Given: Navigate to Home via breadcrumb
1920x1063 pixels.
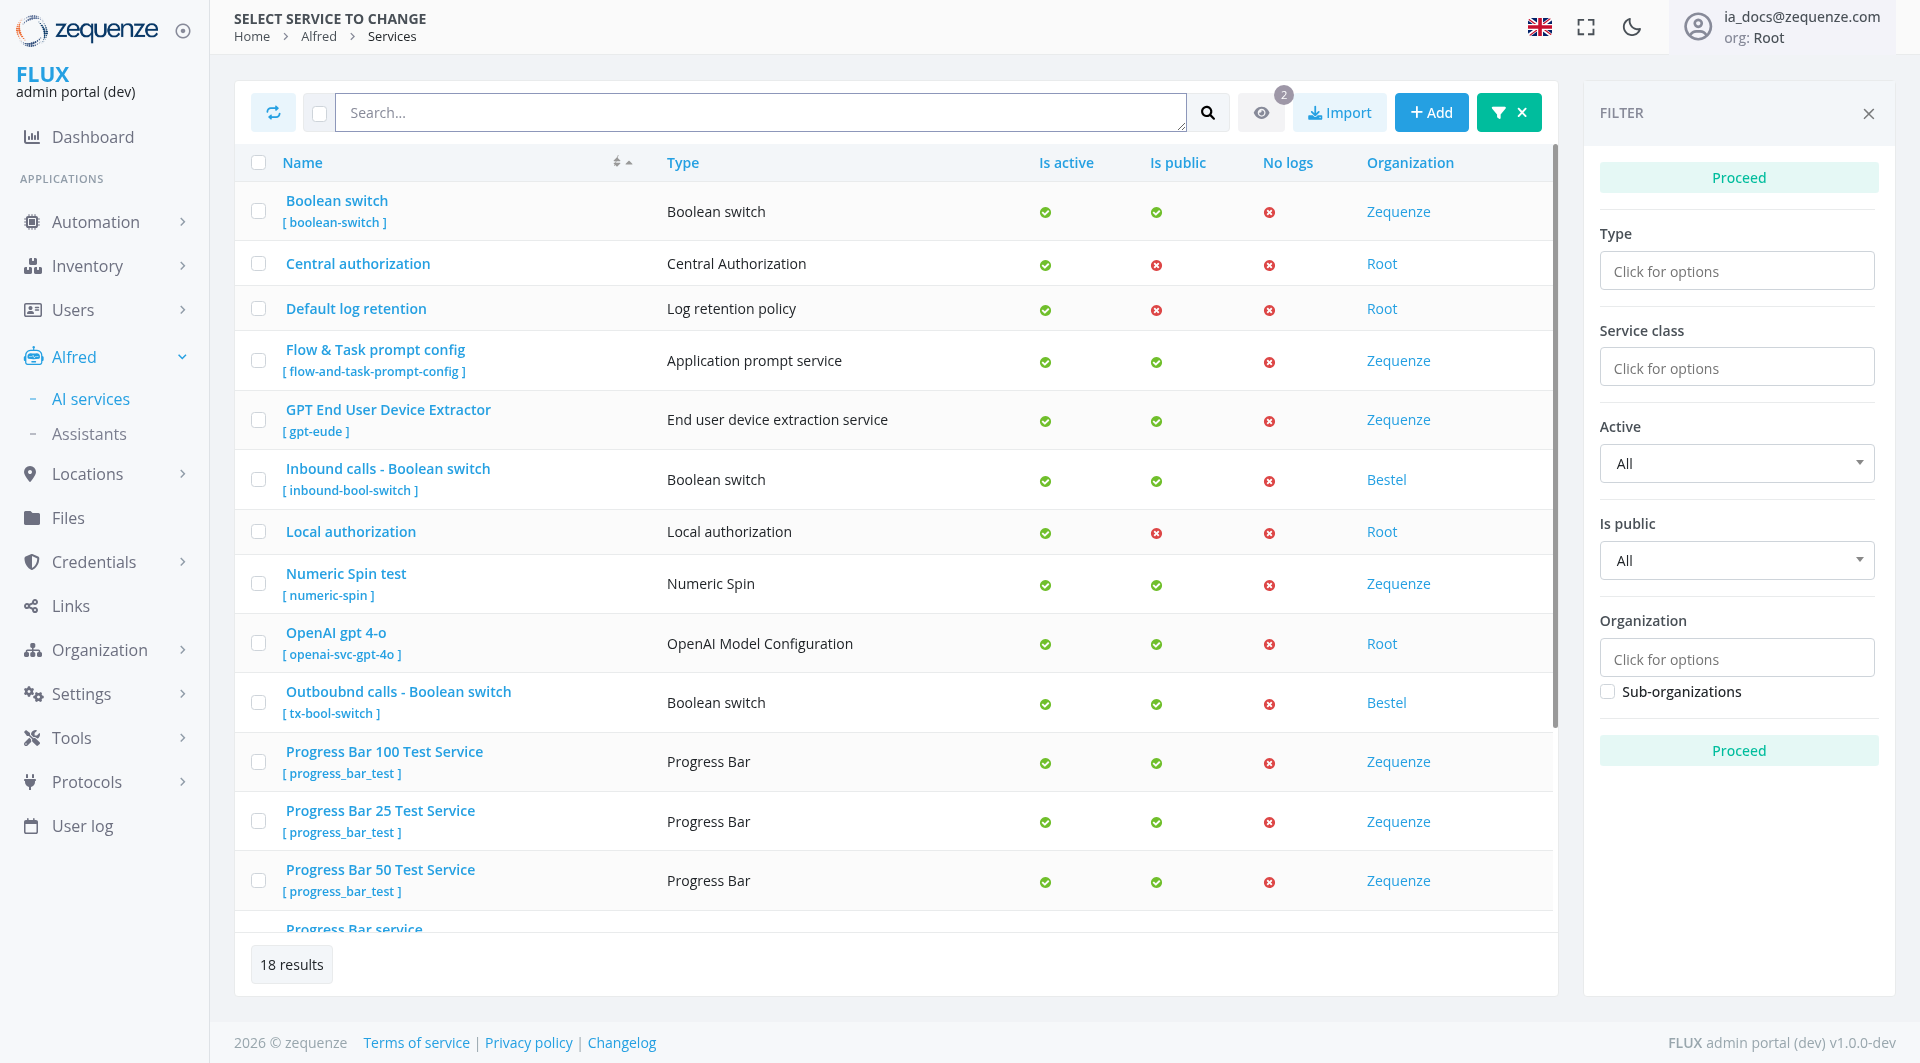Looking at the screenshot, I should tap(252, 36).
